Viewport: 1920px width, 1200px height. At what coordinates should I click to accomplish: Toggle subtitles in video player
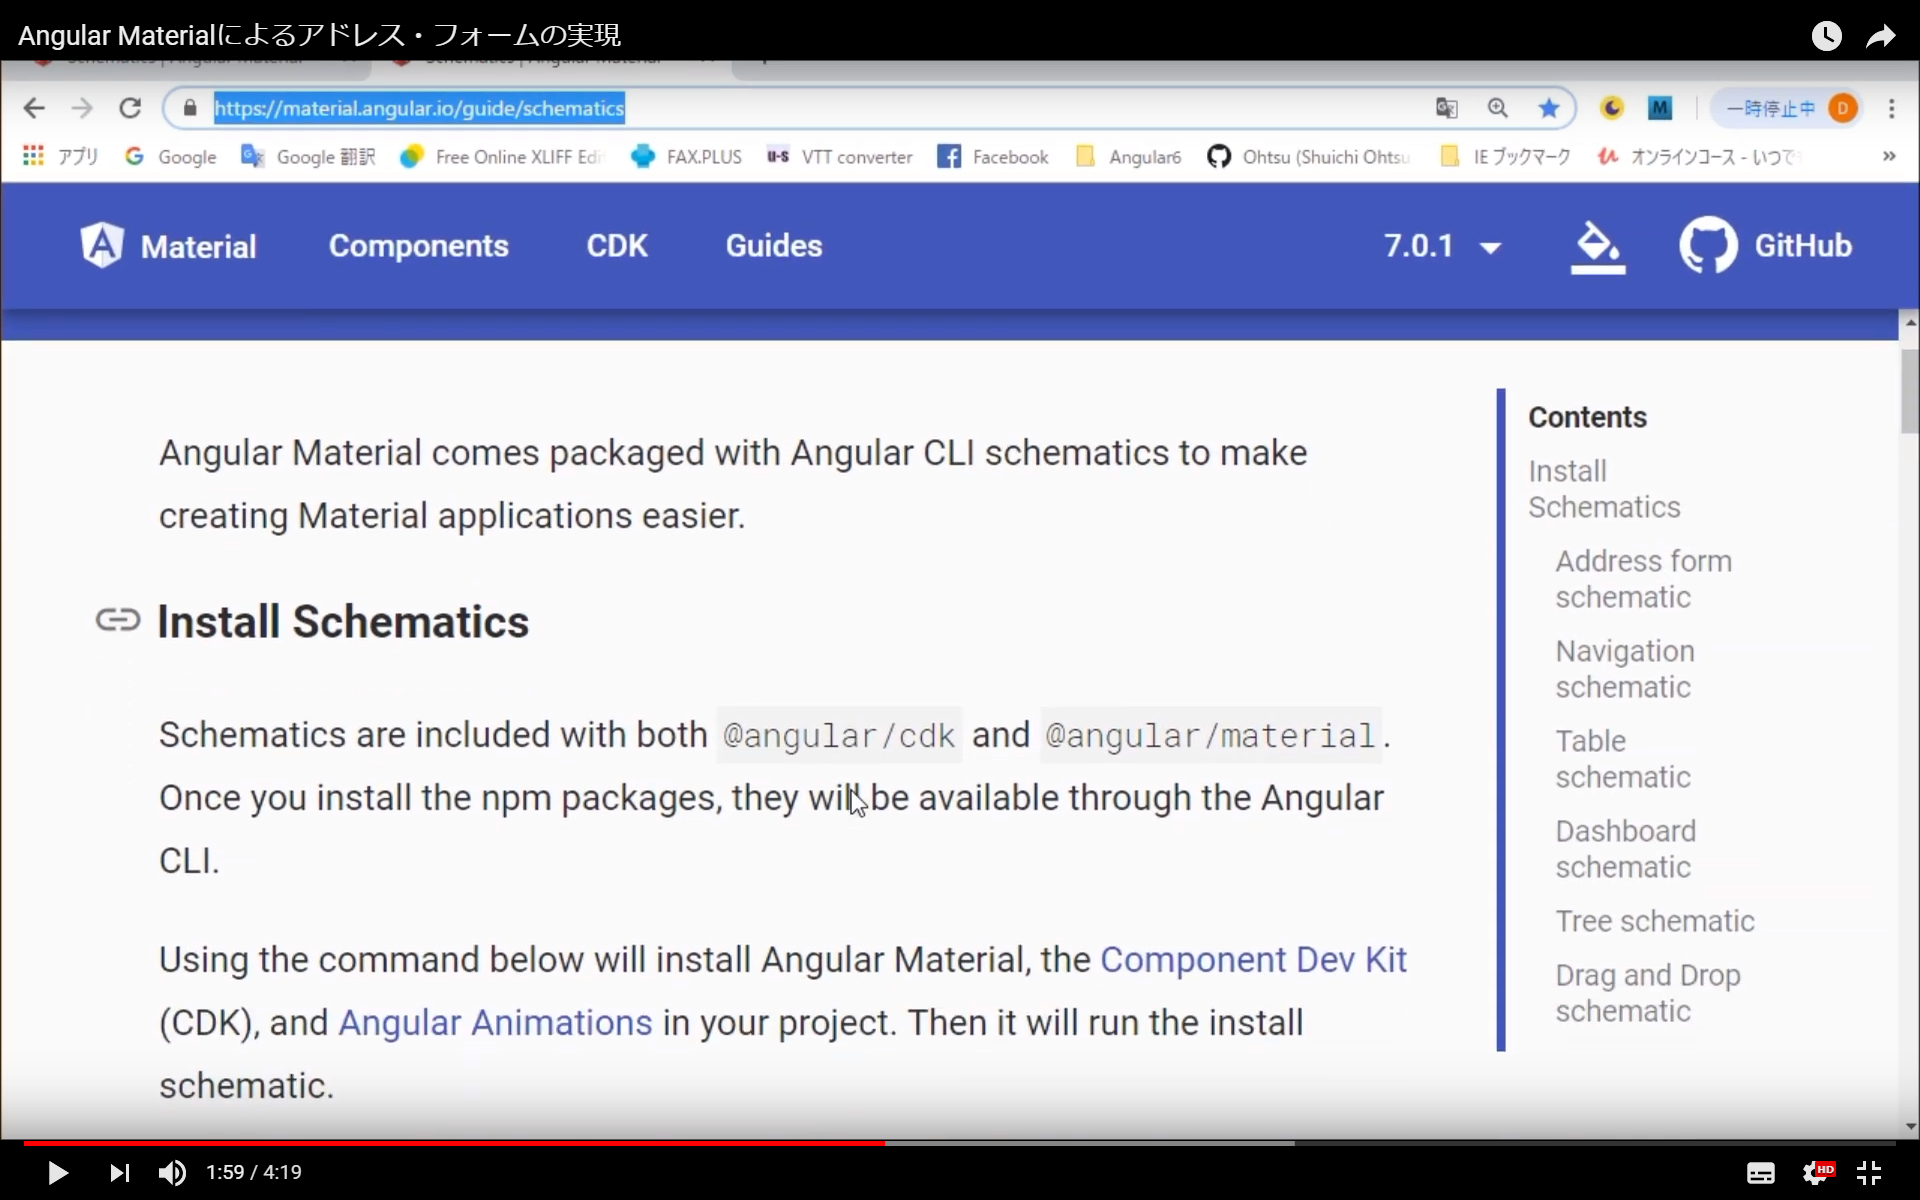pyautogui.click(x=1760, y=1173)
